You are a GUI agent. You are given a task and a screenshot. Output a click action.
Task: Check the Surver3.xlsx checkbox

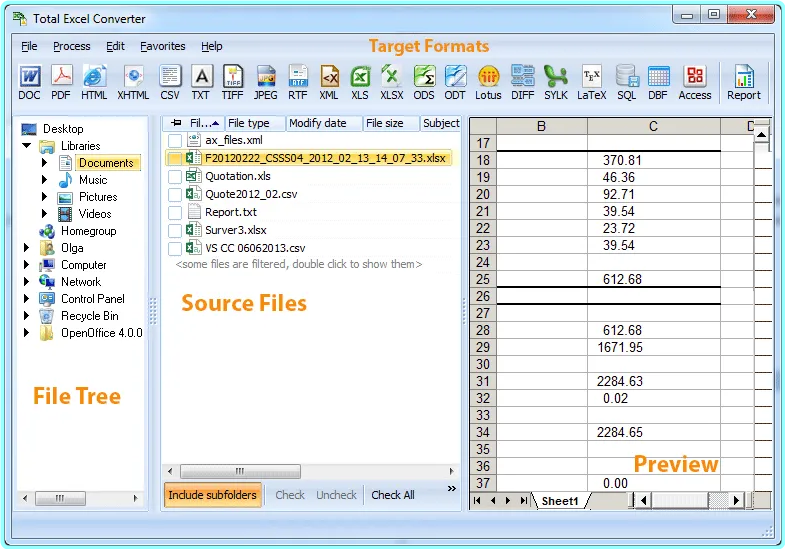coord(175,231)
